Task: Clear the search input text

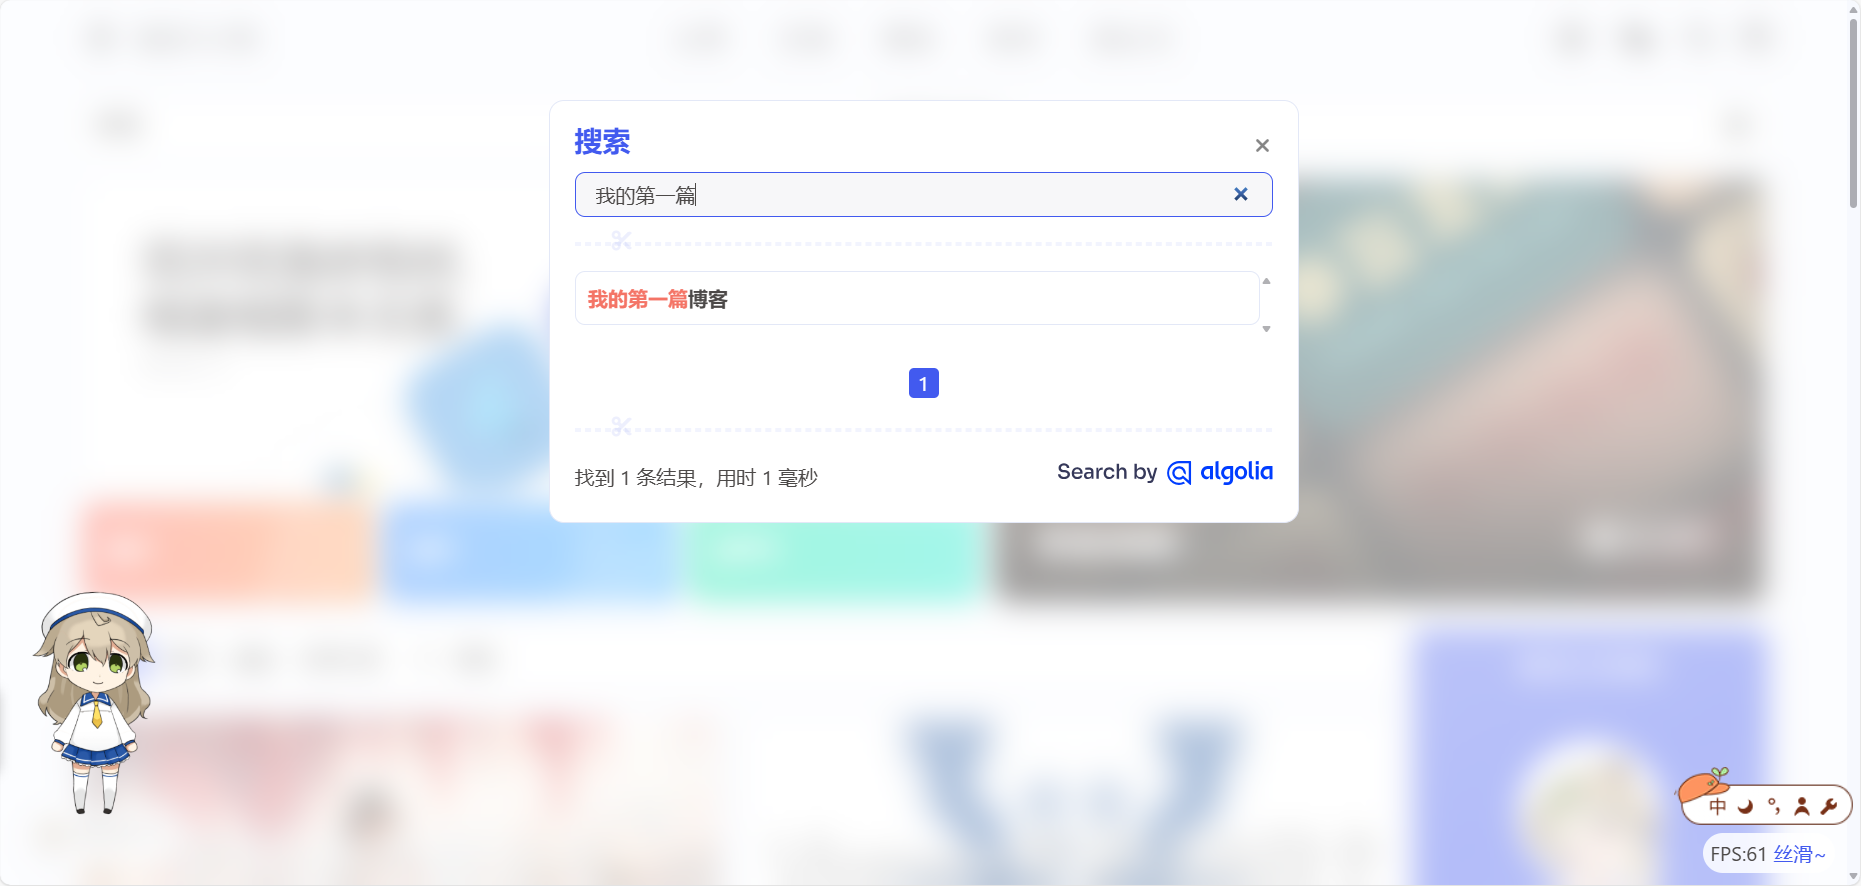Action: tap(1240, 194)
